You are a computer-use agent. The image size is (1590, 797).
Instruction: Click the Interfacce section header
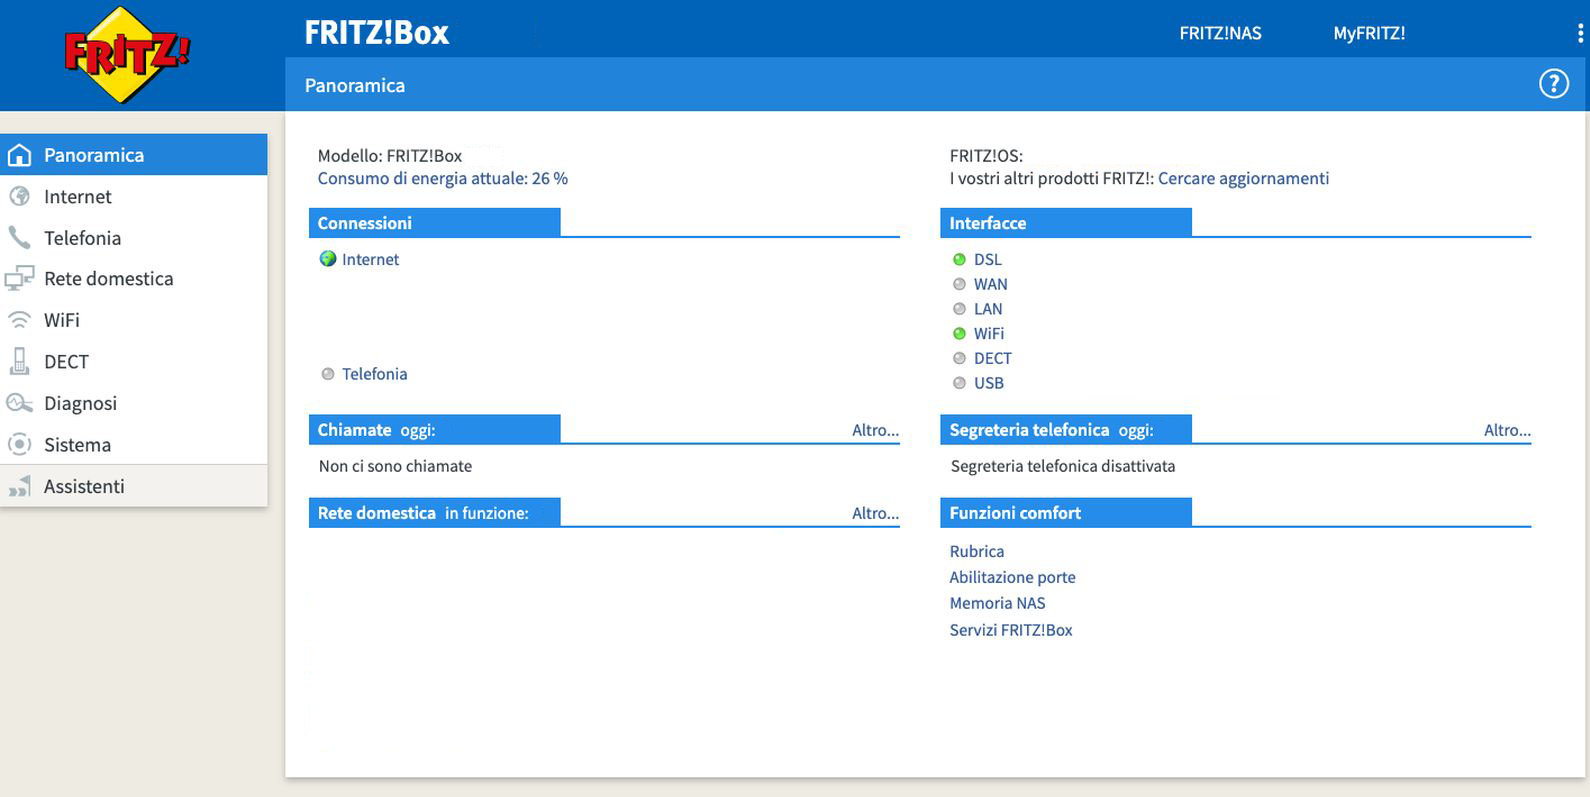1066,223
